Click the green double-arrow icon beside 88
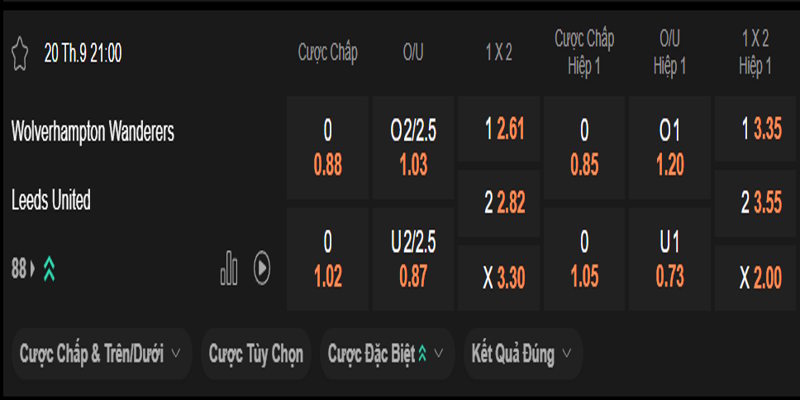This screenshot has height=400, width=800. (49, 268)
